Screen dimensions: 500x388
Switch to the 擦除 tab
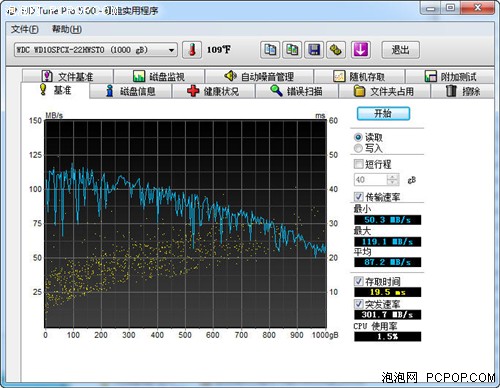tap(463, 91)
